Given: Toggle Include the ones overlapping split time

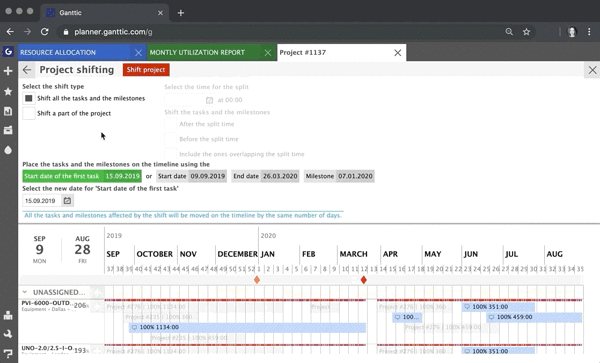Looking at the screenshot, I should point(171,154).
